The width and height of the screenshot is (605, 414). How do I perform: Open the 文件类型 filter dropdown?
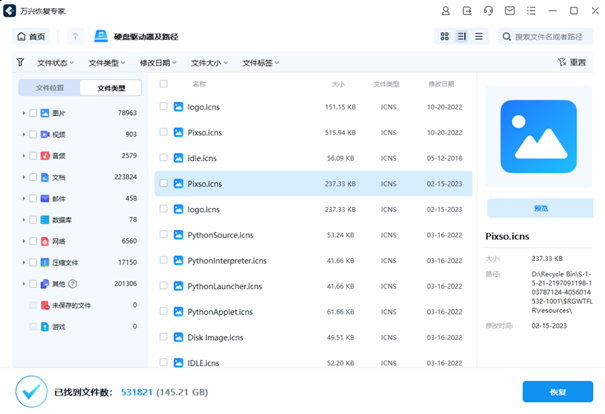(107, 62)
